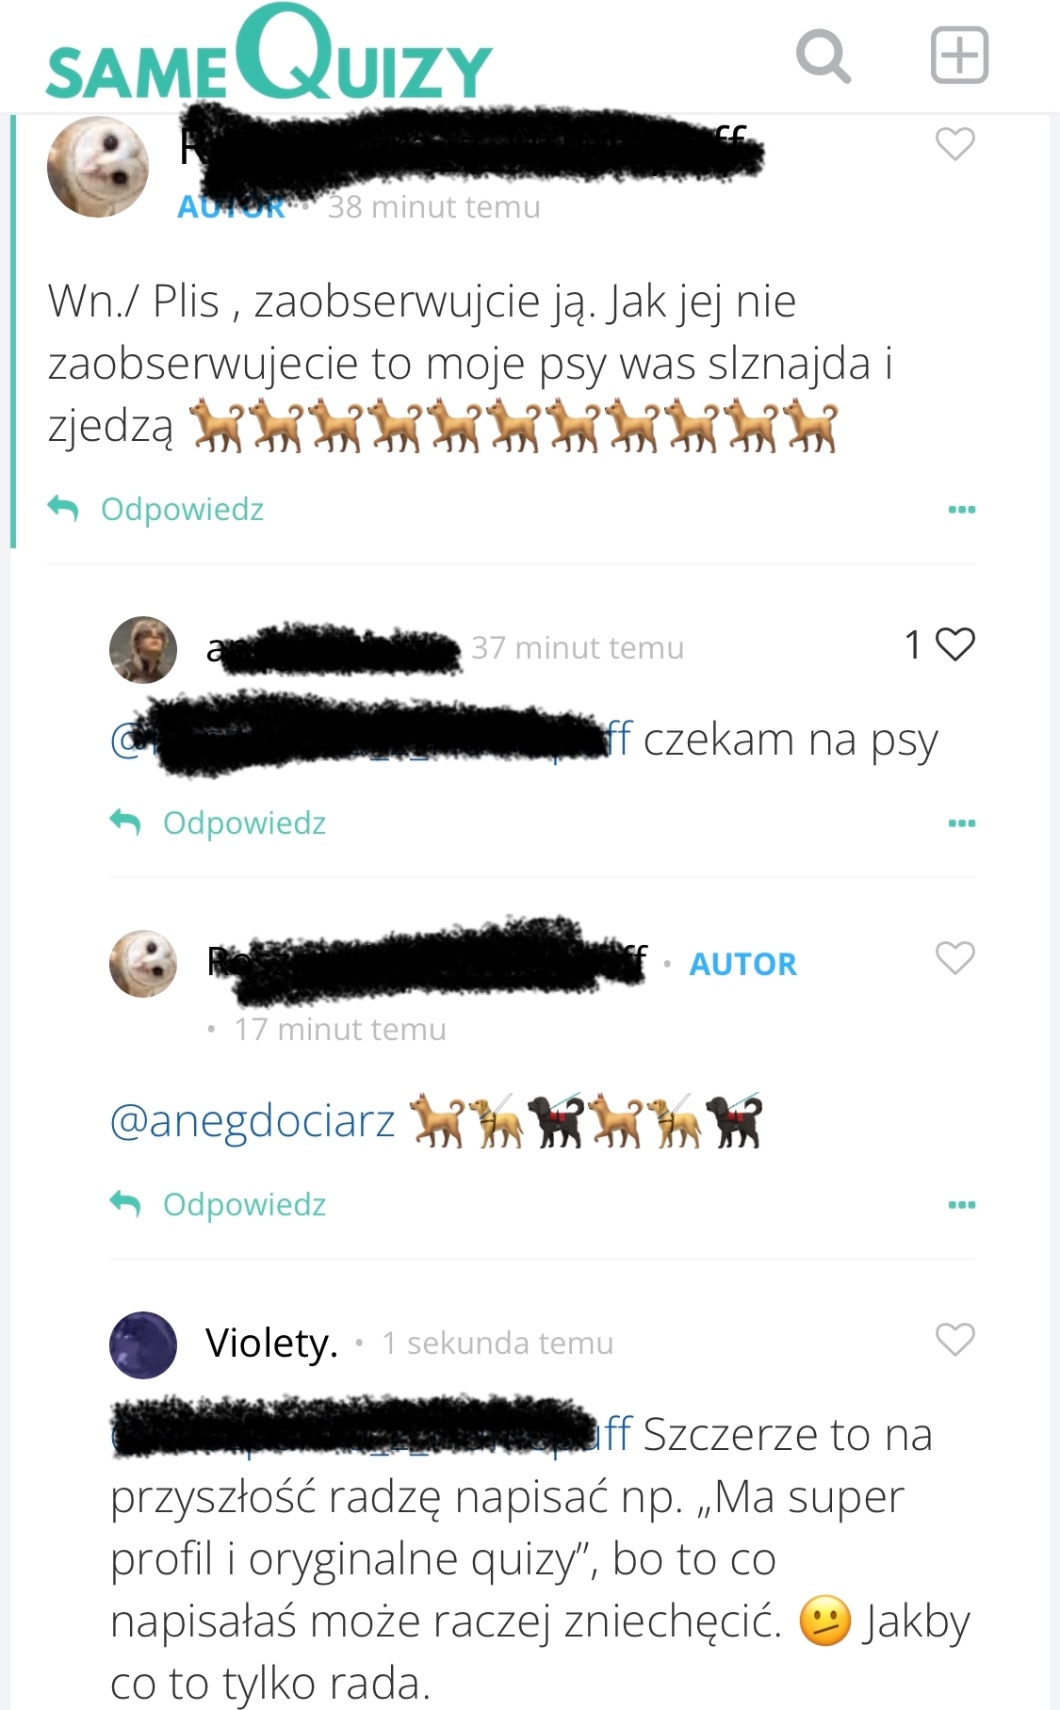Like the author's 38 minut temu comment
The image size is (1060, 1710).
pos(955,144)
